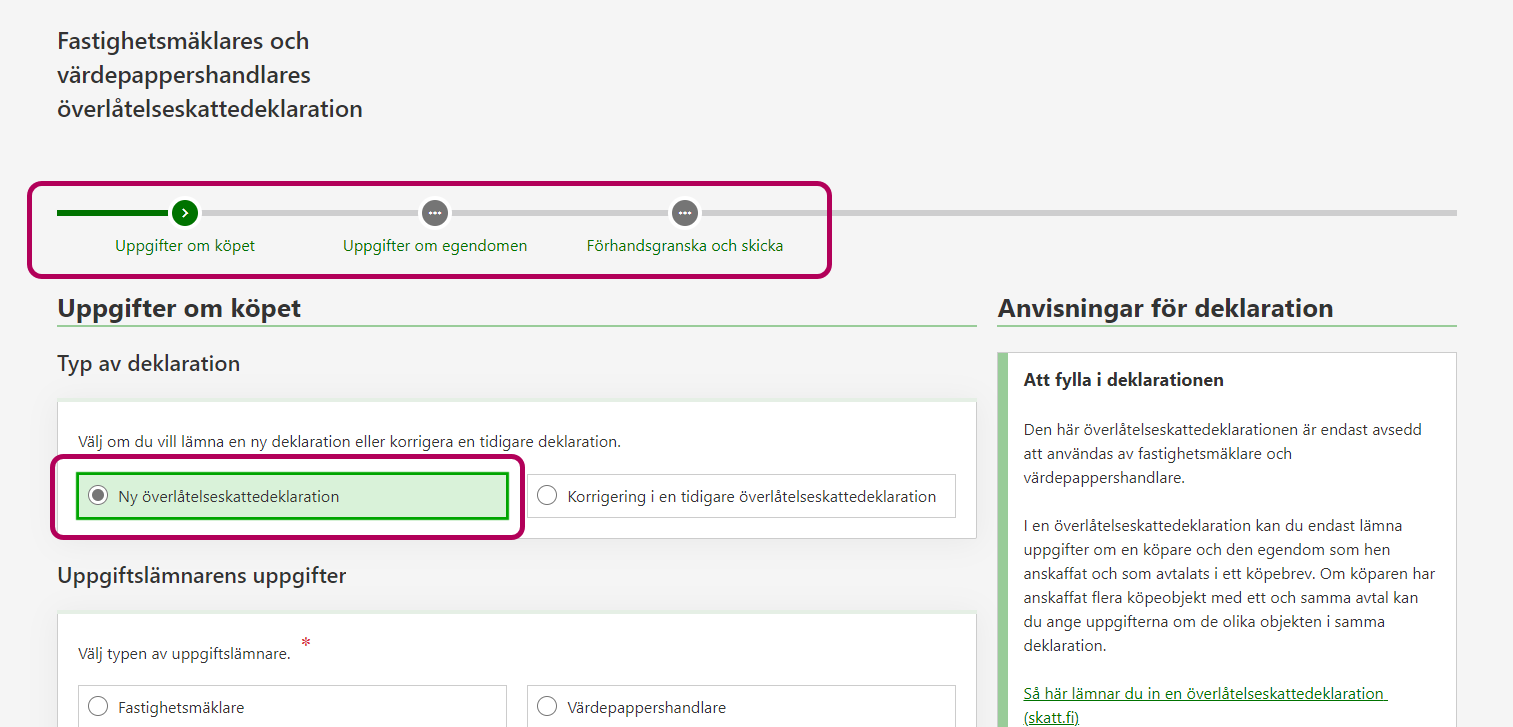The height and width of the screenshot is (727, 1513).
Task: Select the Ny överlåtelseskattedeklaration radio button
Action: click(x=98, y=496)
